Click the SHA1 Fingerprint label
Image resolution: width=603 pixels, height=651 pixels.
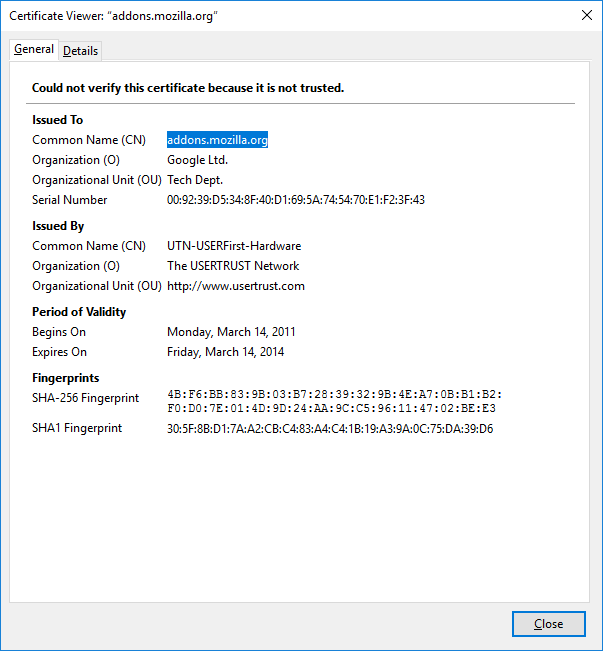pos(77,428)
